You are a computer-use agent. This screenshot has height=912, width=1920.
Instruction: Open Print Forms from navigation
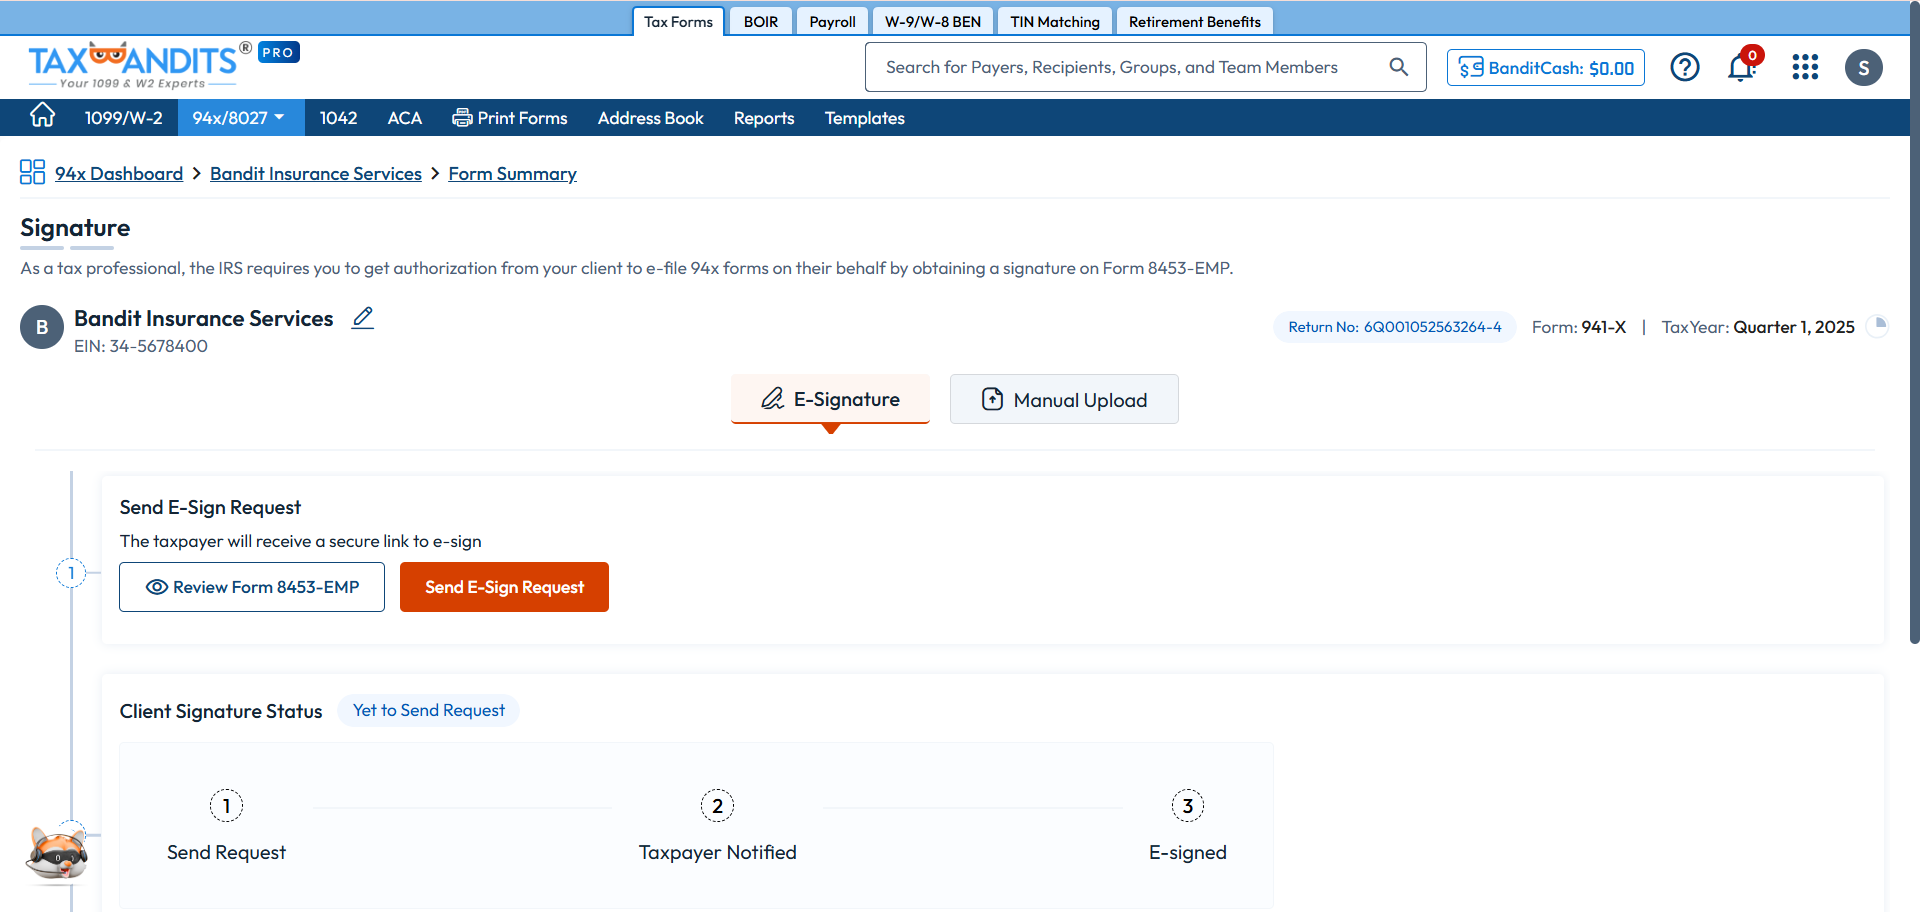pos(510,118)
